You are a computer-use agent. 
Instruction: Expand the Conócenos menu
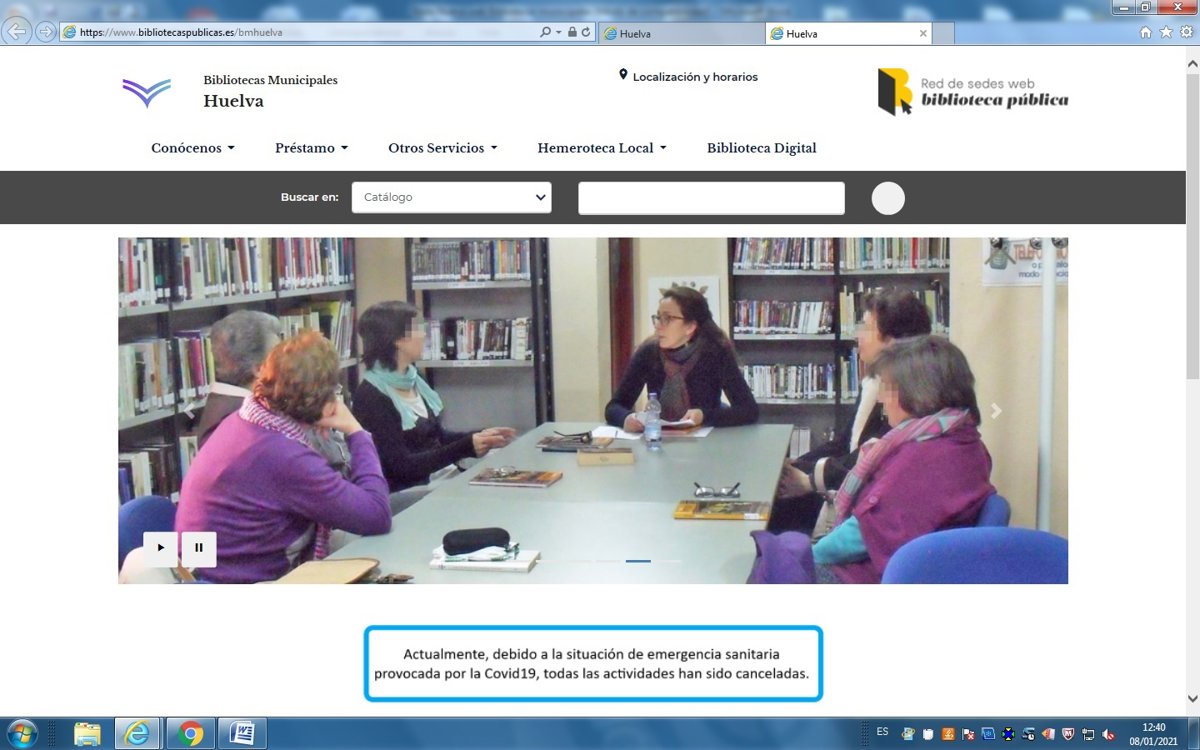[193, 148]
